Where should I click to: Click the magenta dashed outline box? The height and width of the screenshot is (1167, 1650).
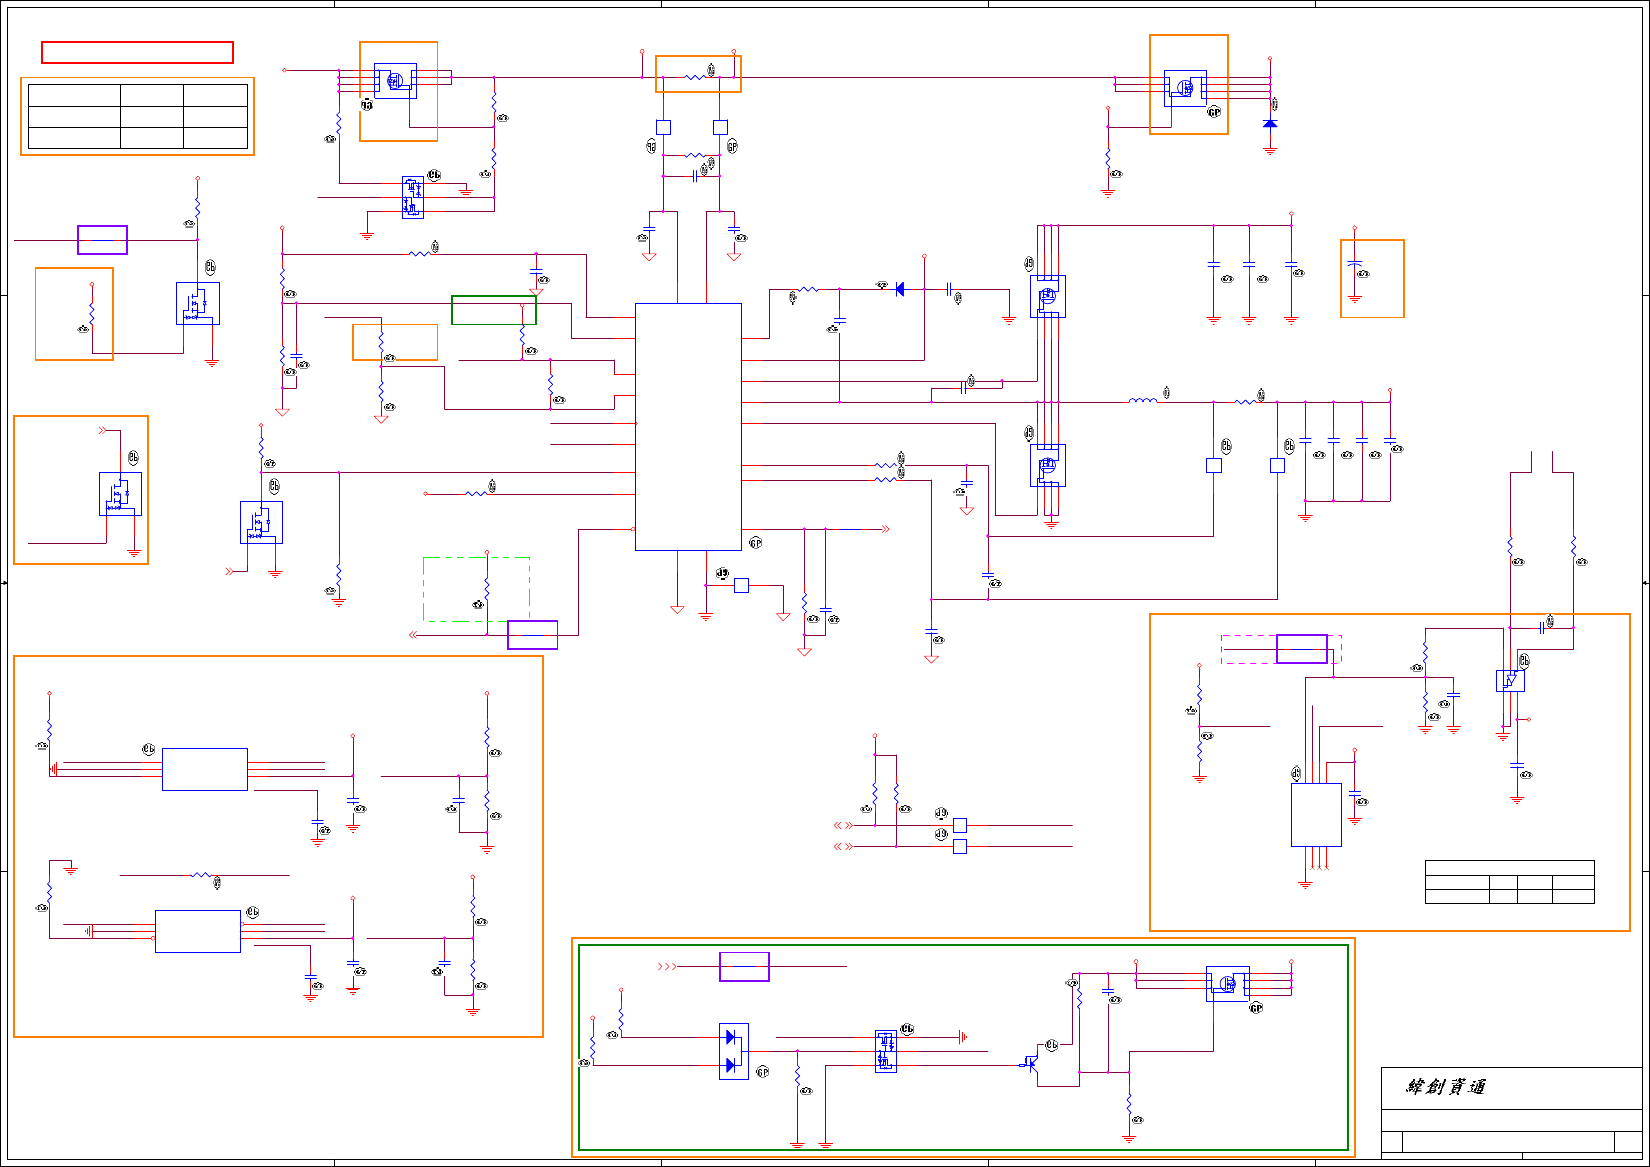coord(1281,649)
